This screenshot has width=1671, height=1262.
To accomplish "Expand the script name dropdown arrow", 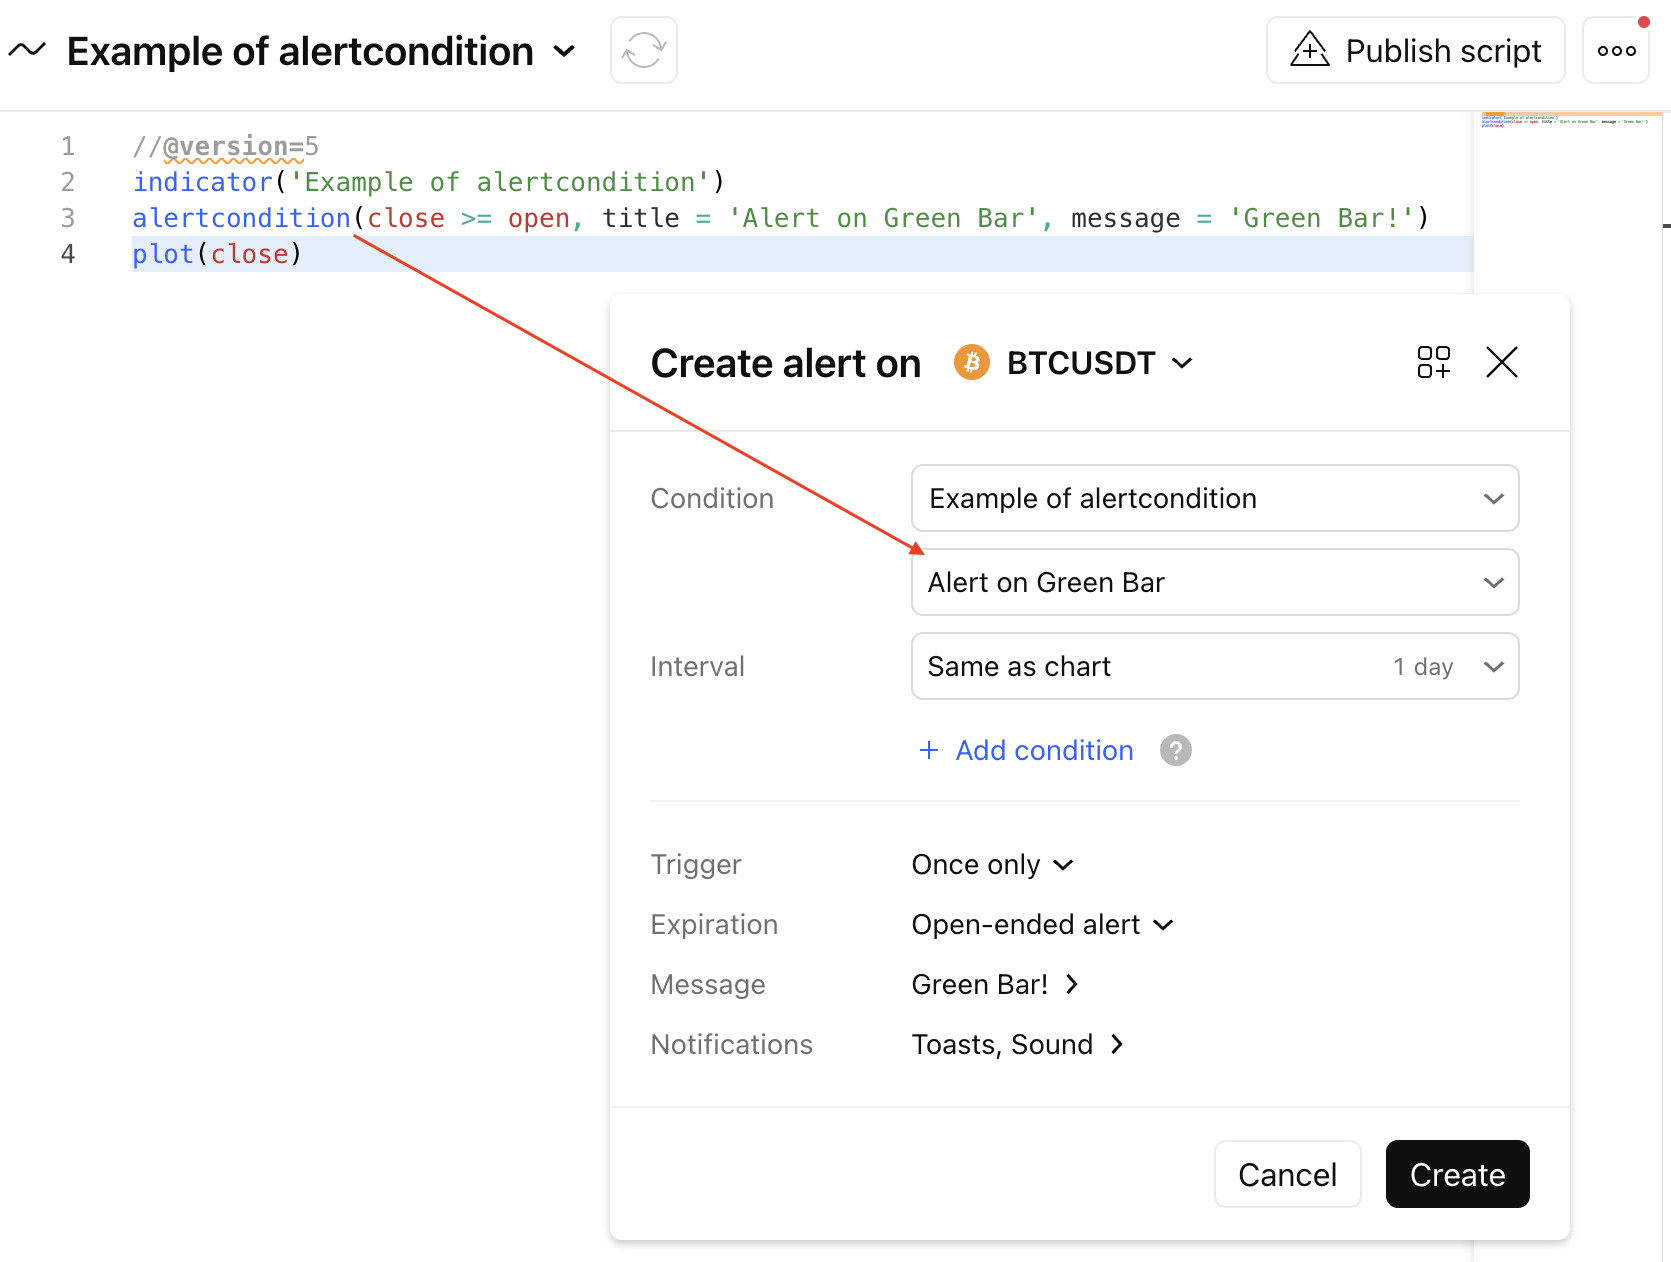I will click(x=564, y=51).
